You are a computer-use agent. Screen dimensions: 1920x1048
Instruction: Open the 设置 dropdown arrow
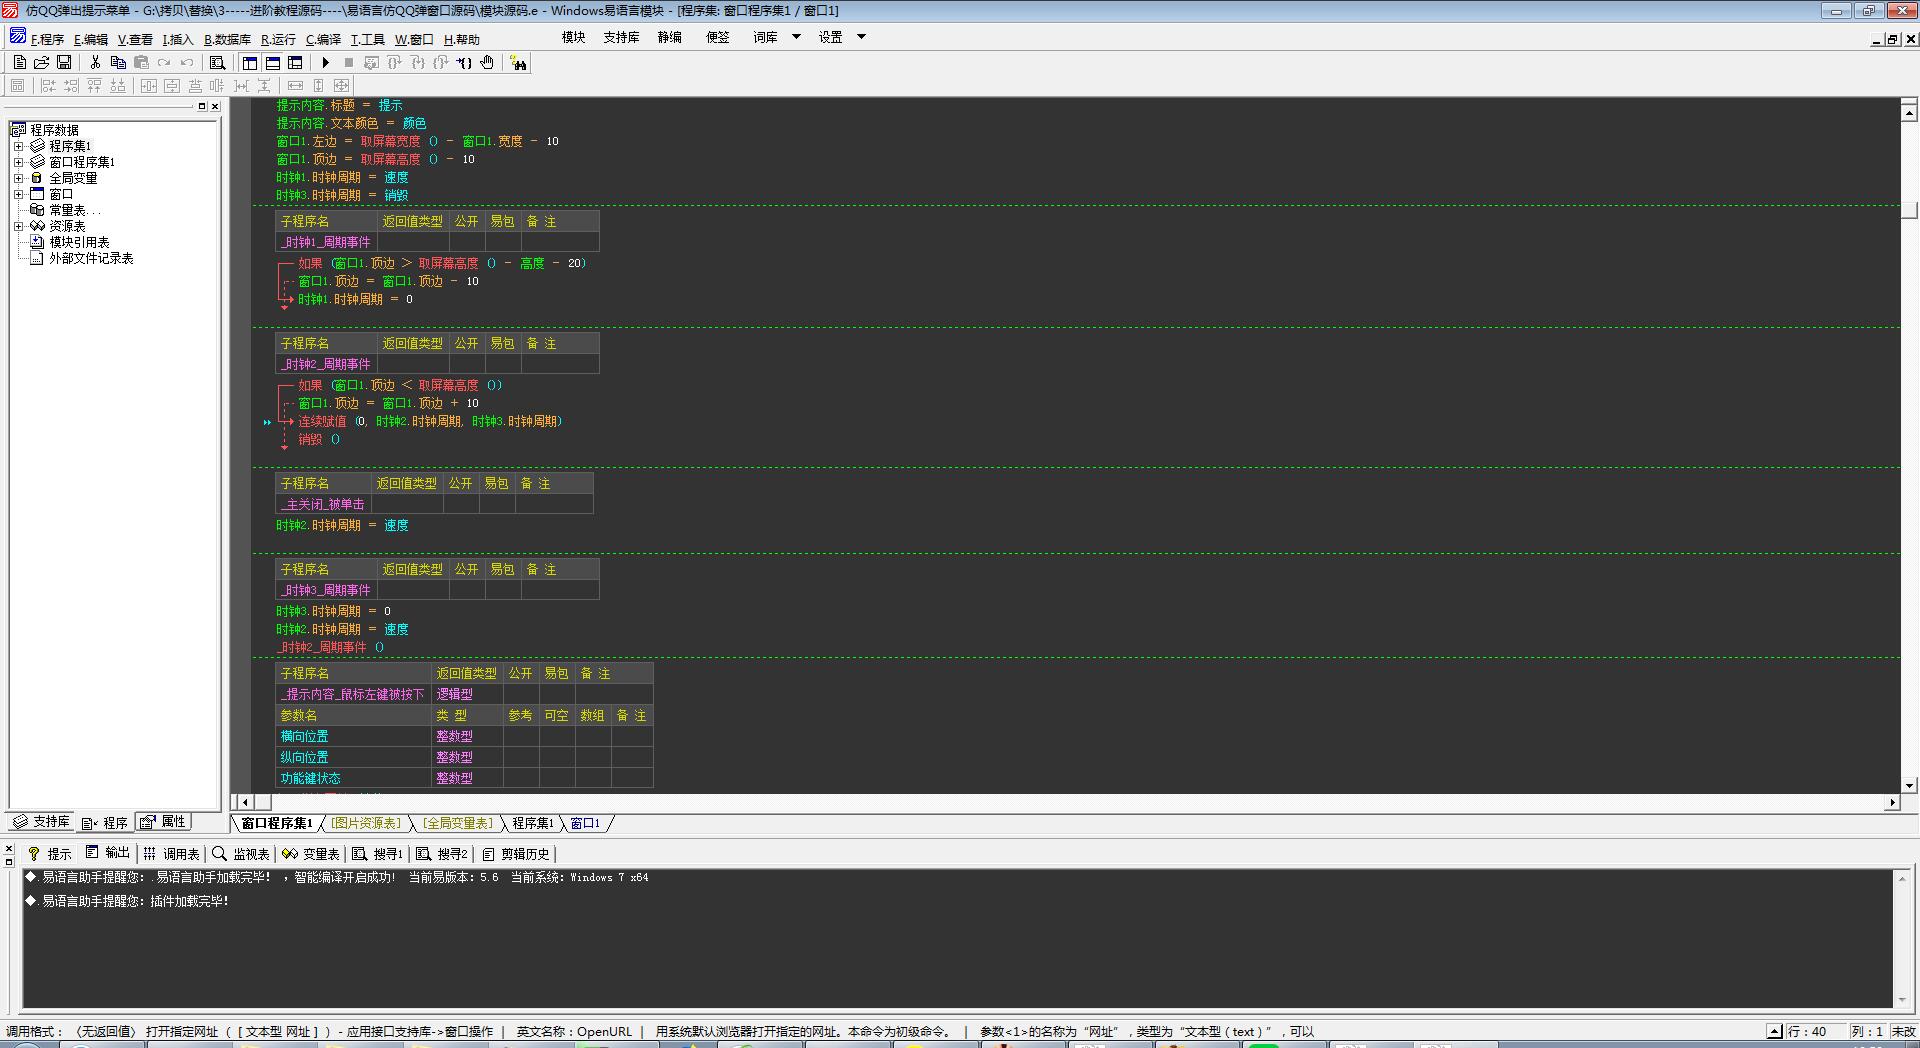[x=861, y=37]
